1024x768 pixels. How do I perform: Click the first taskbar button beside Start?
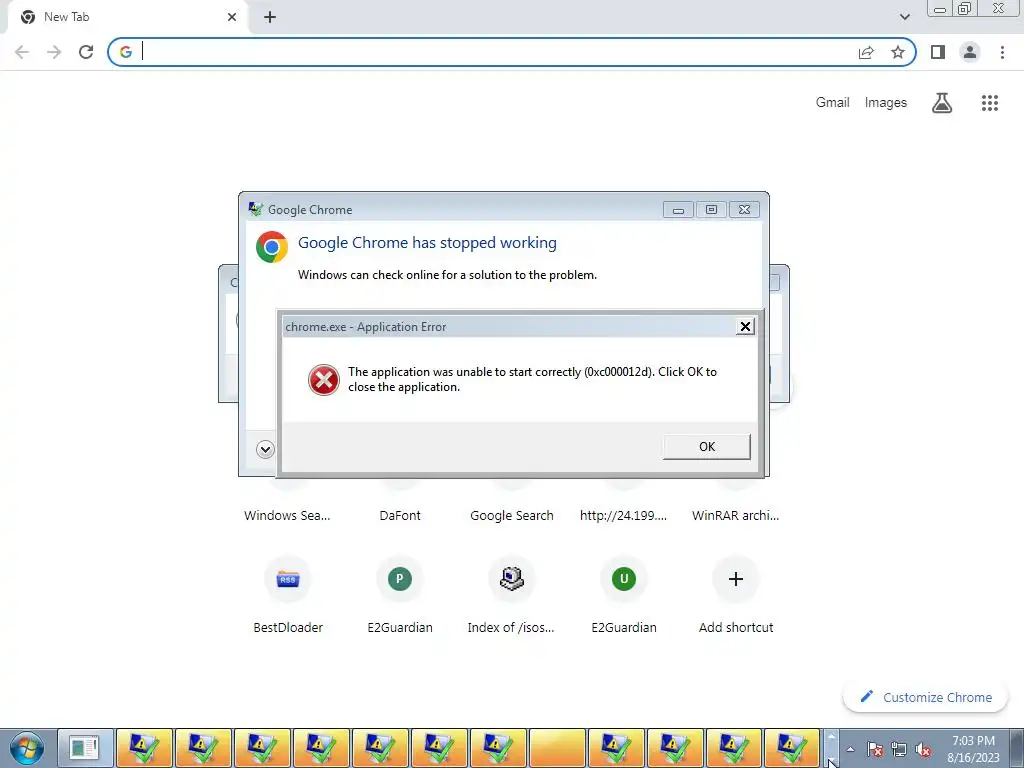85,748
